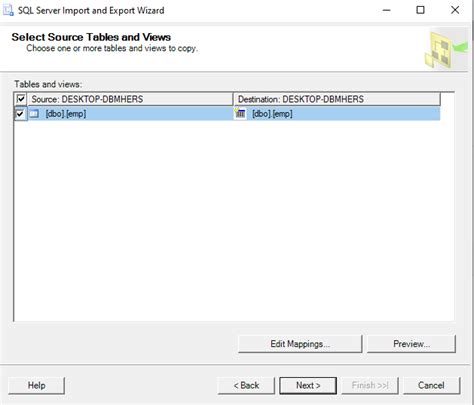Image resolution: width=474 pixels, height=405 pixels.
Task: Click the Destination: DESKTOP-DBMHERS column header
Action: click(337, 99)
